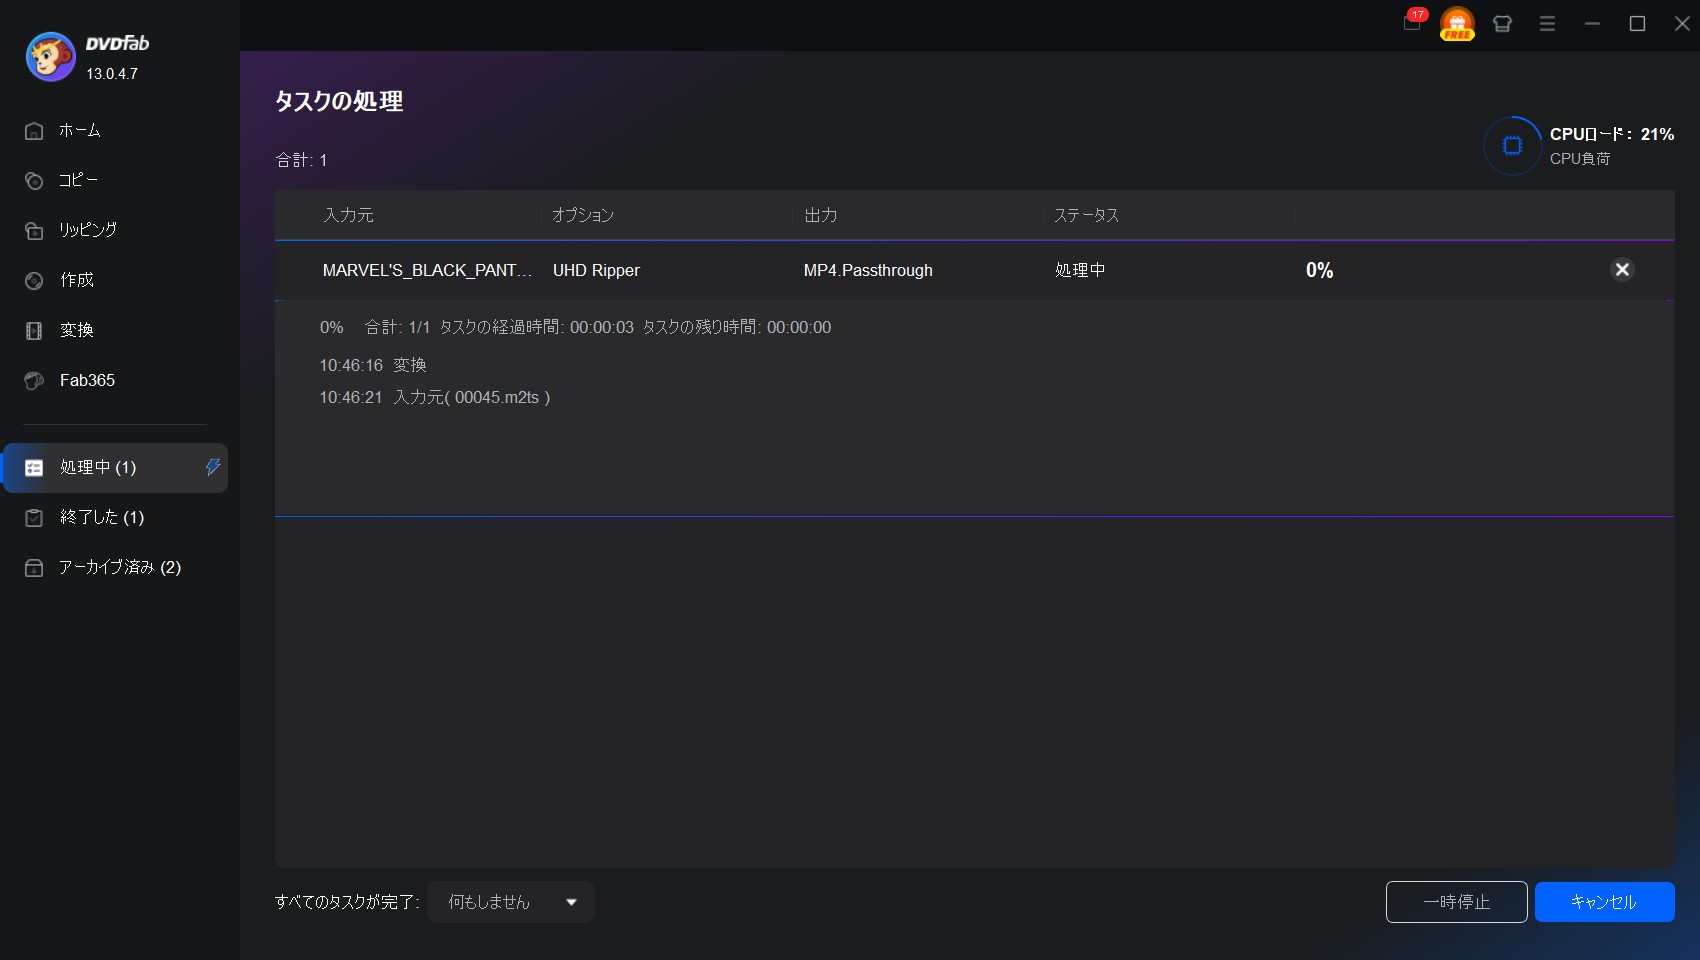Click the 0% progress value in task row
The height and width of the screenshot is (960, 1700).
click(1319, 270)
